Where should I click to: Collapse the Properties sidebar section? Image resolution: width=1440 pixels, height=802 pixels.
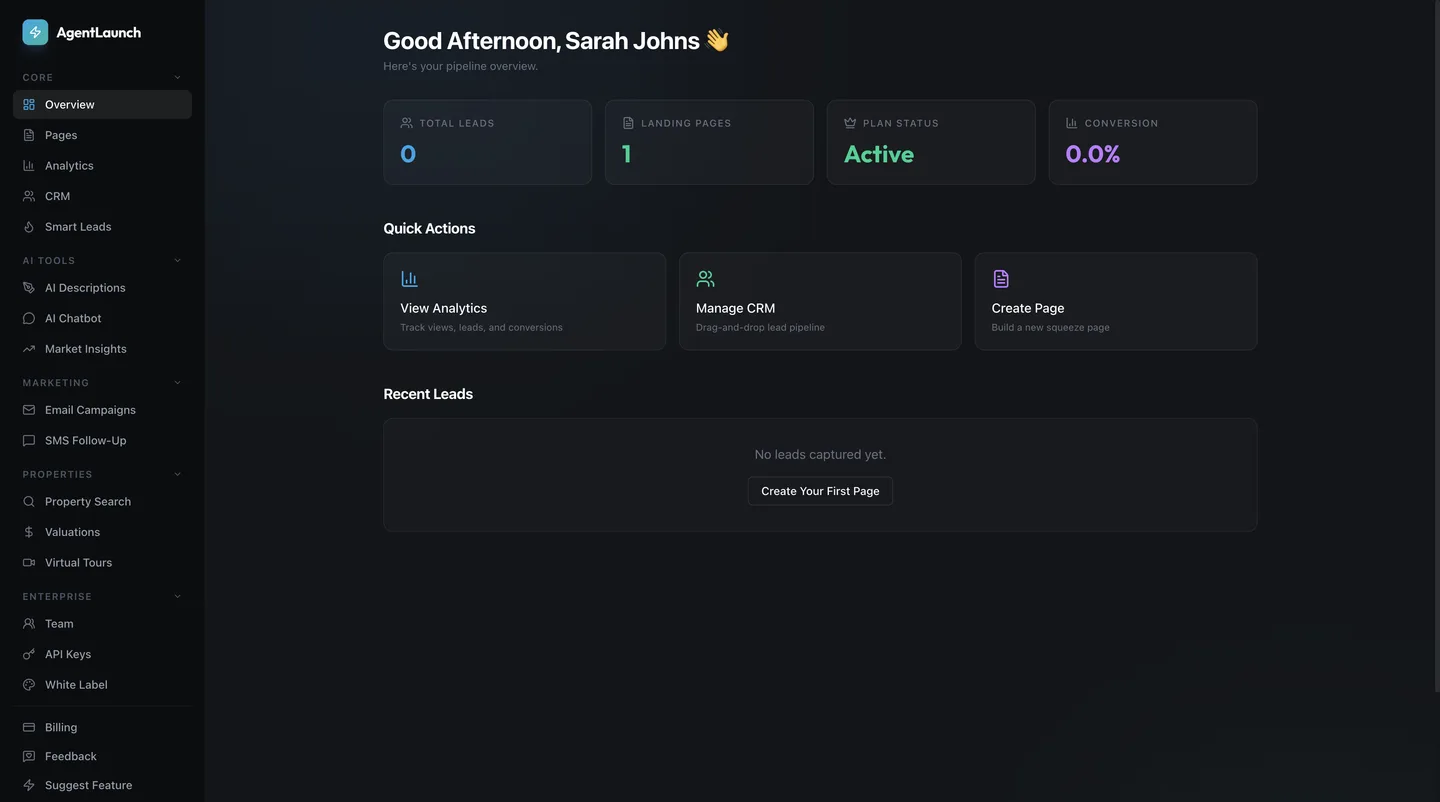click(x=178, y=474)
